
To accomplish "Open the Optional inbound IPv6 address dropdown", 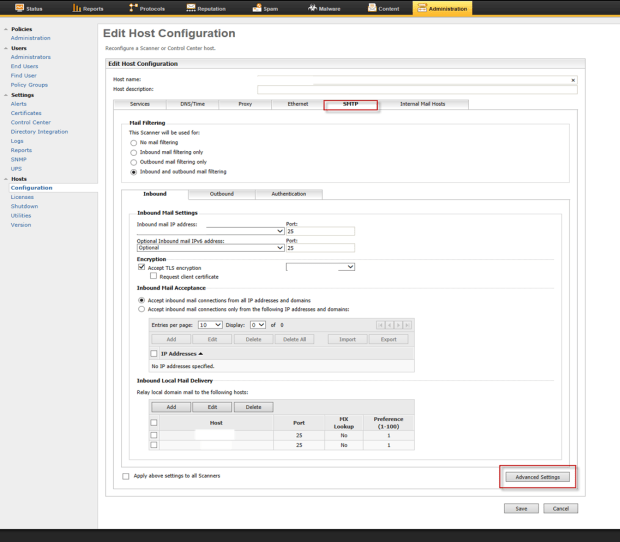I will [x=281, y=247].
